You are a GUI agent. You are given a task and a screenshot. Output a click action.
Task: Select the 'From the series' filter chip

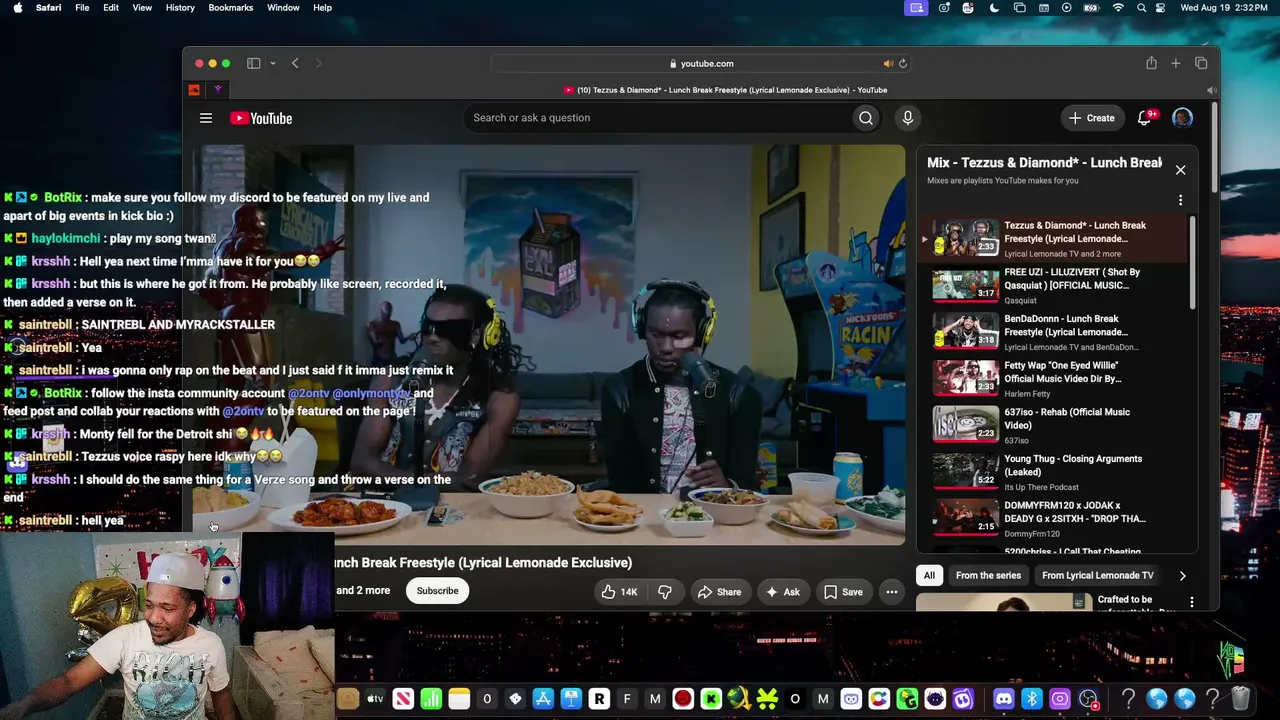click(x=988, y=576)
